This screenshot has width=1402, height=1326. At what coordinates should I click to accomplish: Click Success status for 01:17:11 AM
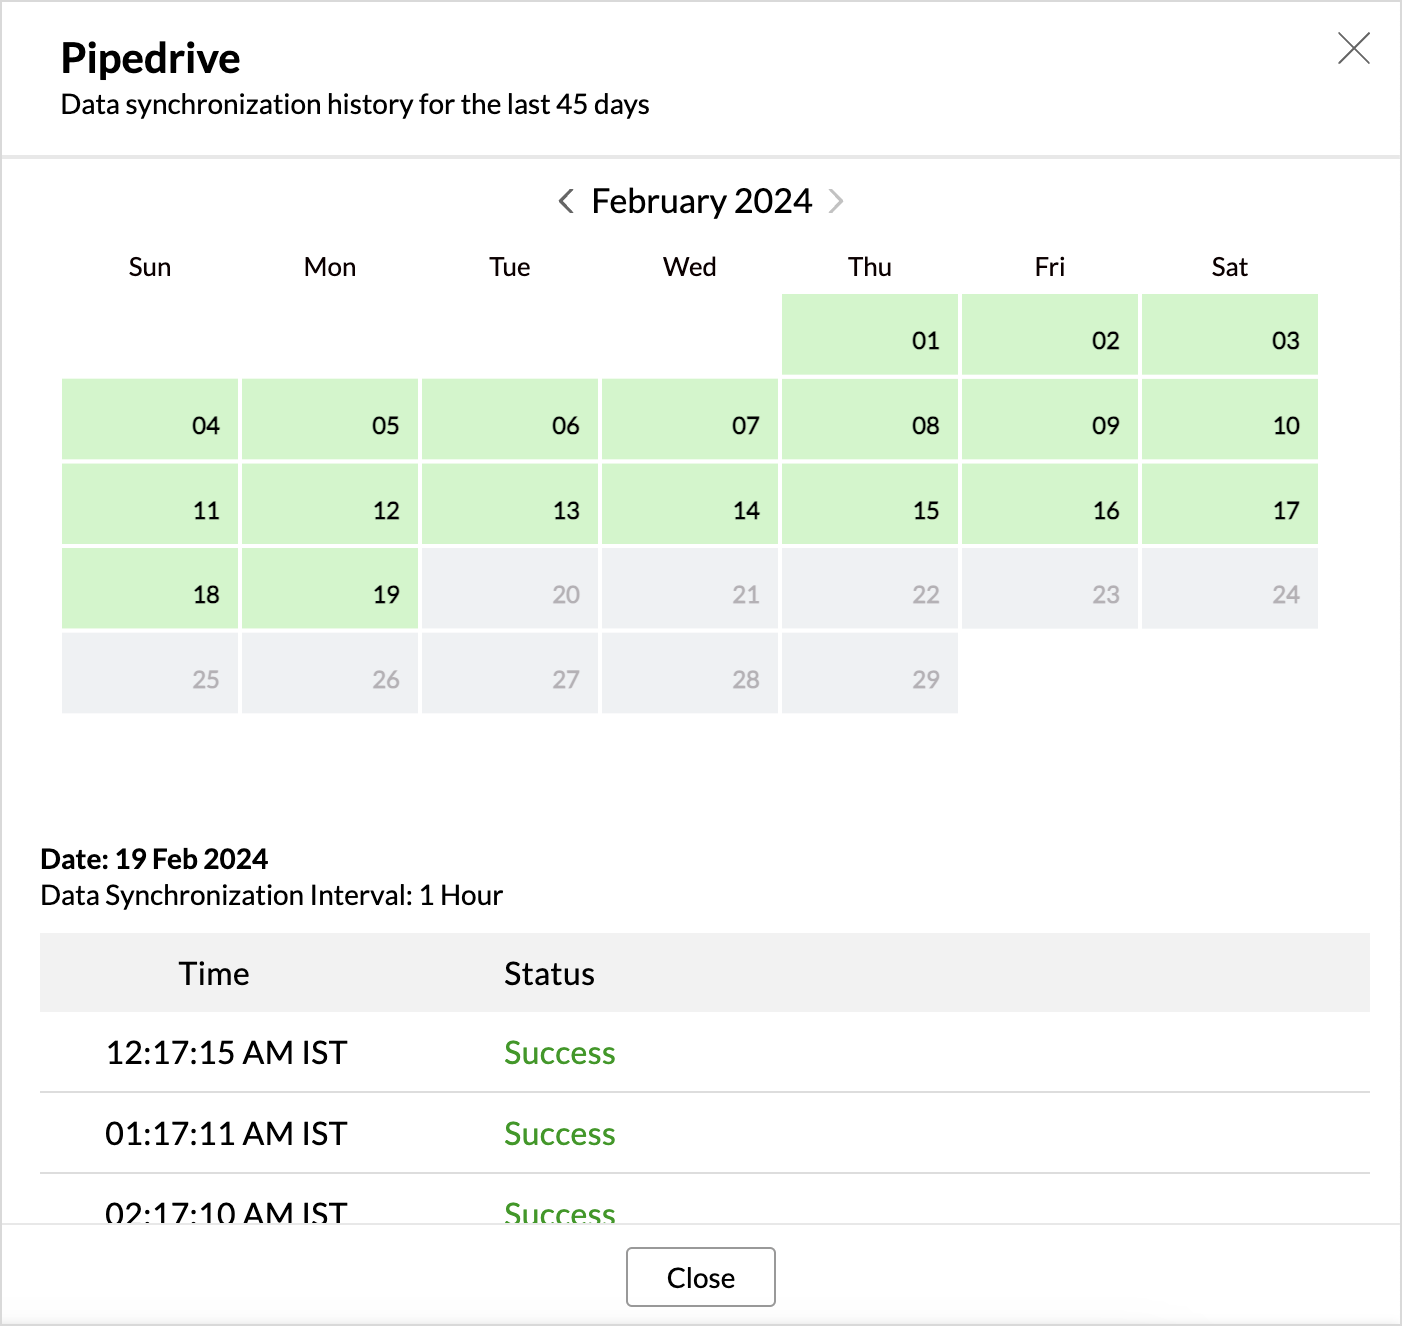tap(560, 1133)
